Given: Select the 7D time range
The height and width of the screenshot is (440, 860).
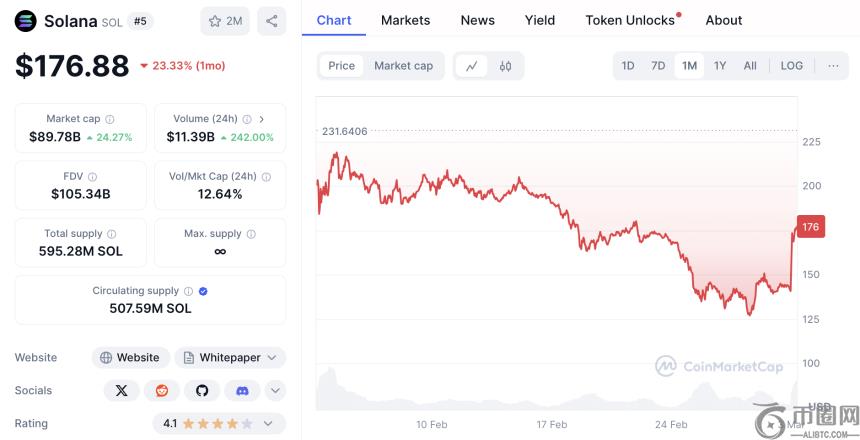Looking at the screenshot, I should click(658, 66).
